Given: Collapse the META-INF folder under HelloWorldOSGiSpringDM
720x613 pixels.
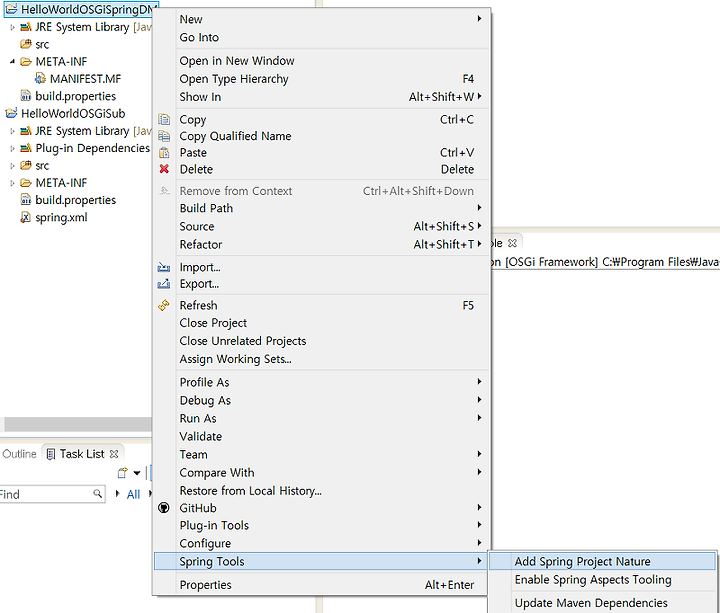Looking at the screenshot, I should (x=12, y=62).
